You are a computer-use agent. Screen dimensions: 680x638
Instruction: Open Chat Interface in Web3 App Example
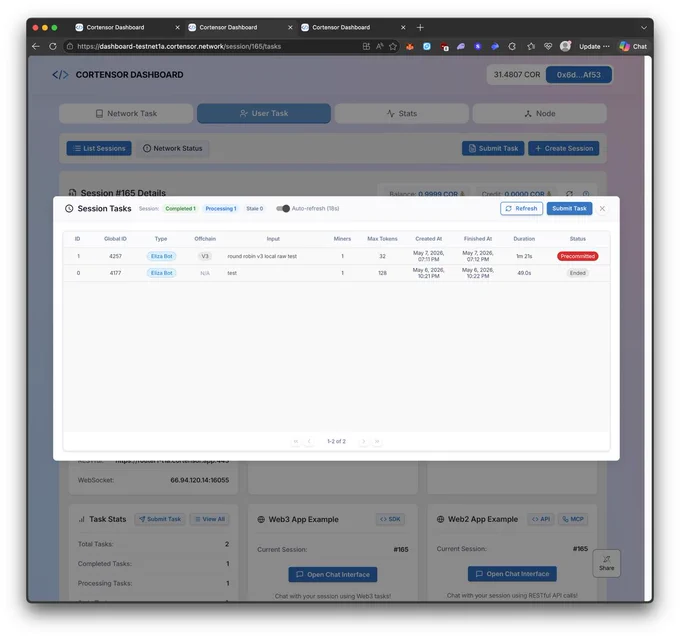[333, 575]
